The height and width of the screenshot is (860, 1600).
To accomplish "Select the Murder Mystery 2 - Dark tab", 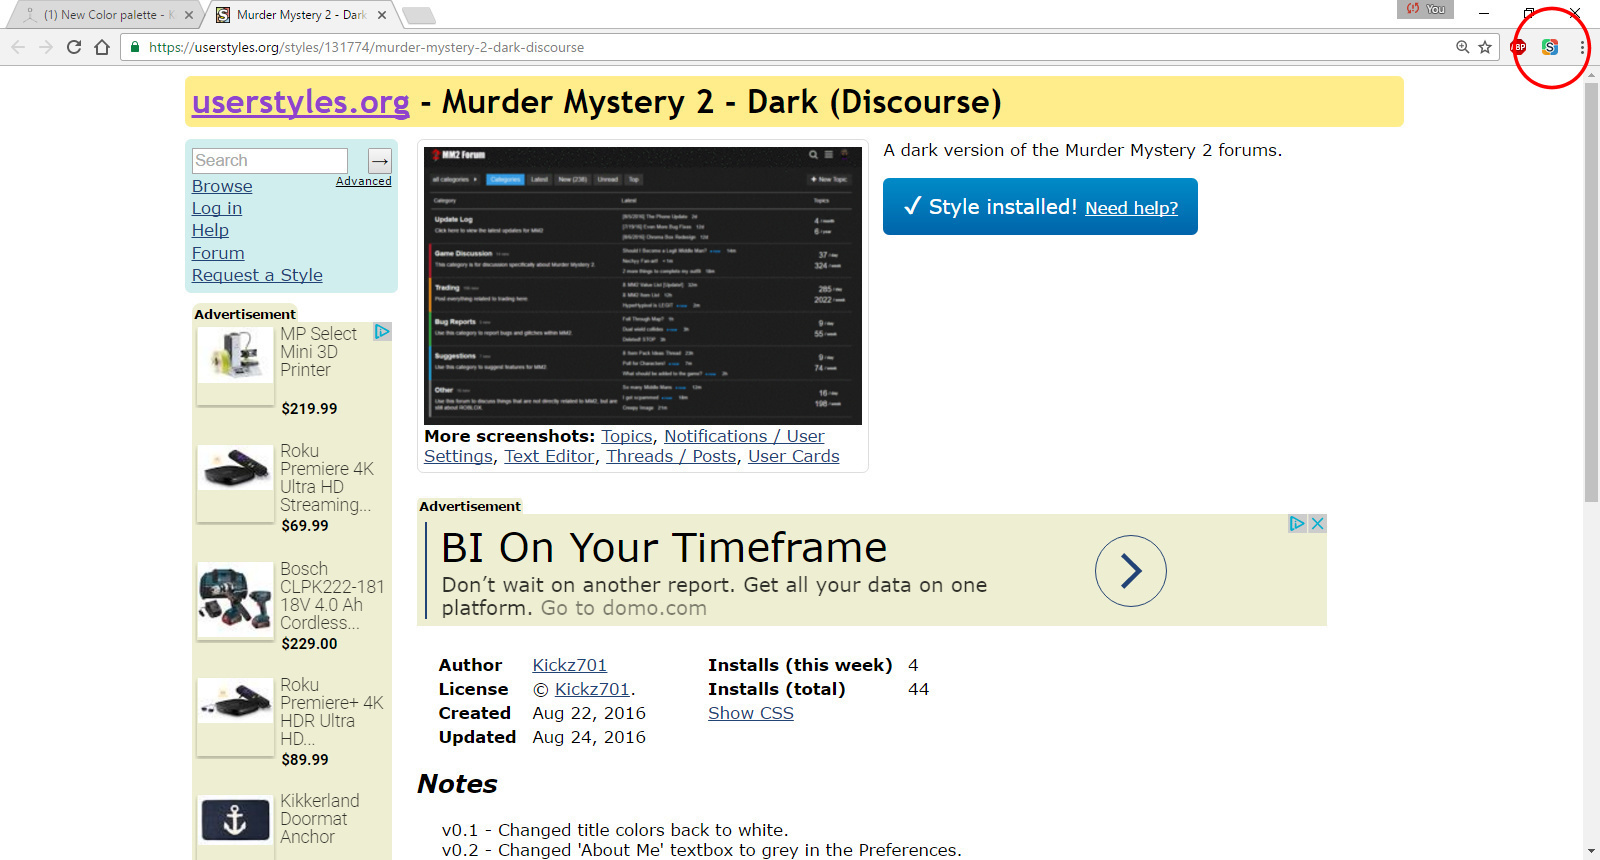I will (300, 15).
